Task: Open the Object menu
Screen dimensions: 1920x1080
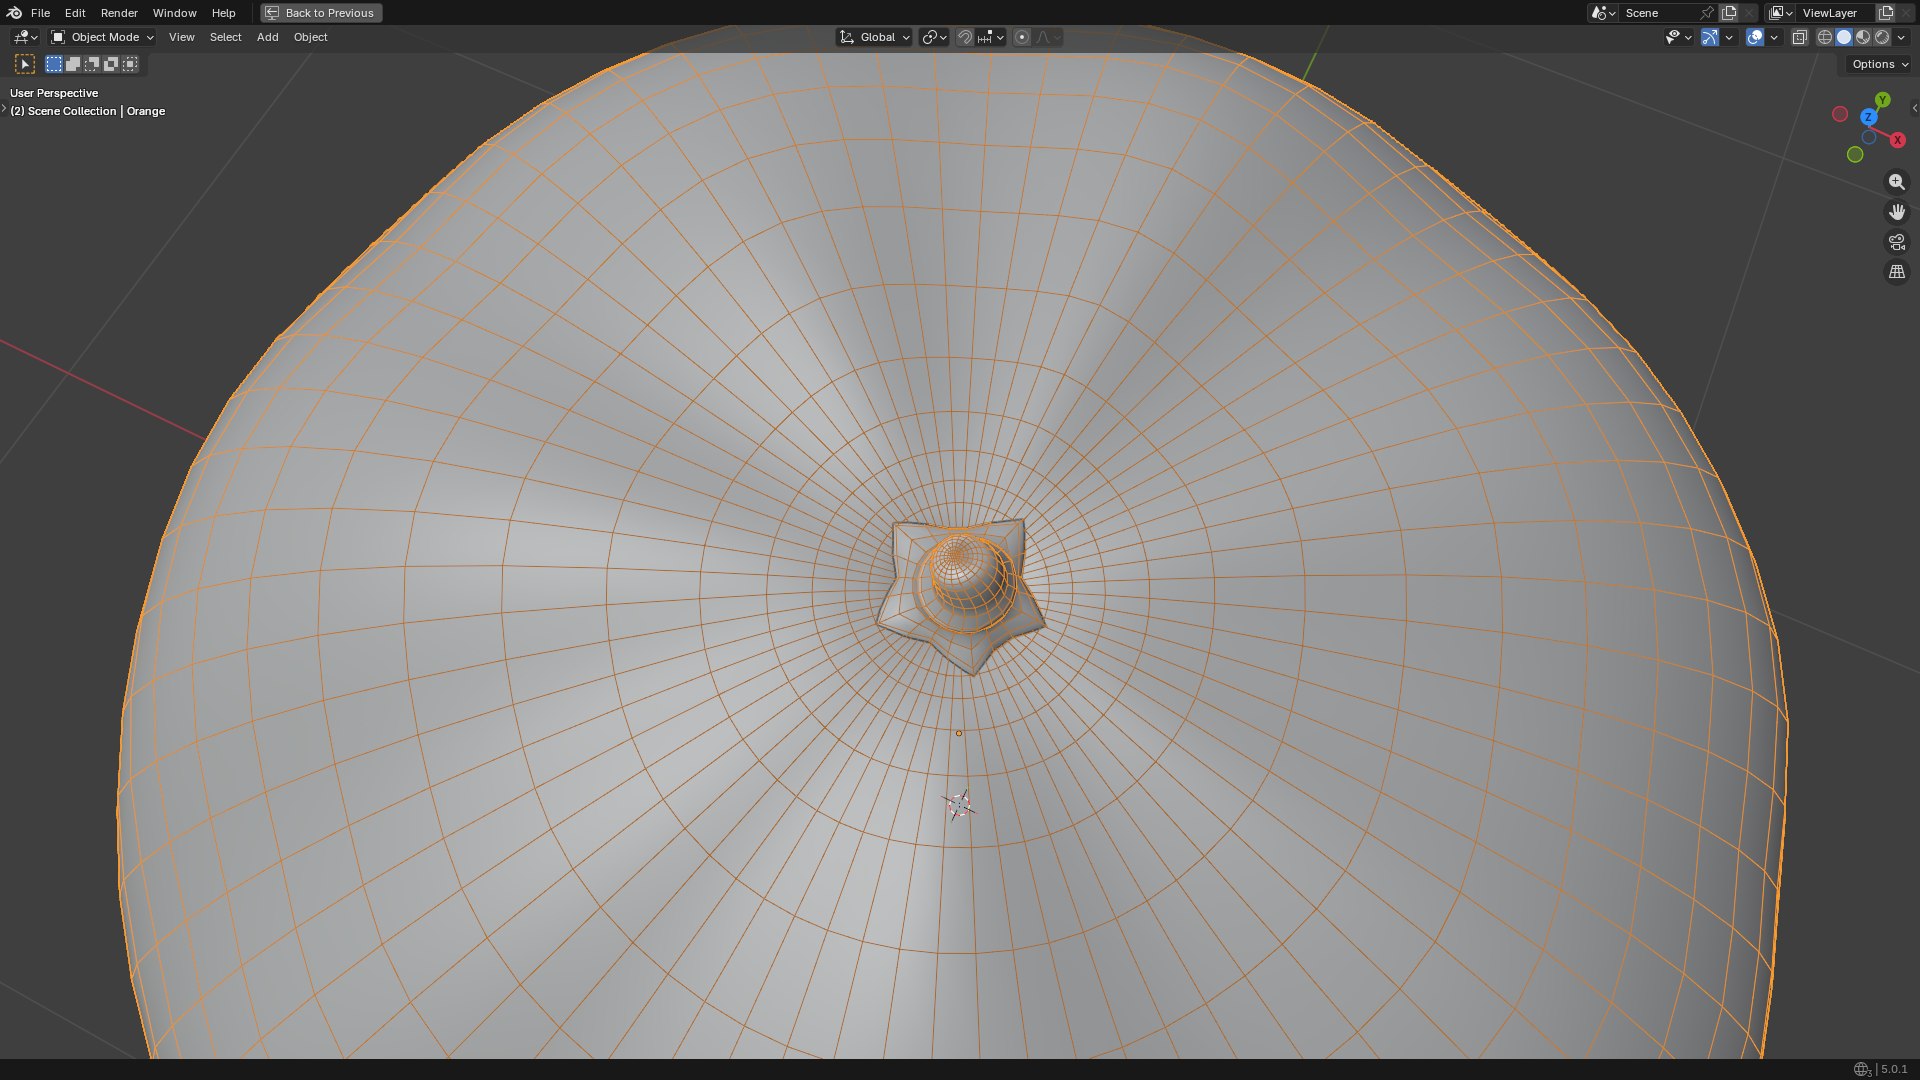Action: coord(310,37)
